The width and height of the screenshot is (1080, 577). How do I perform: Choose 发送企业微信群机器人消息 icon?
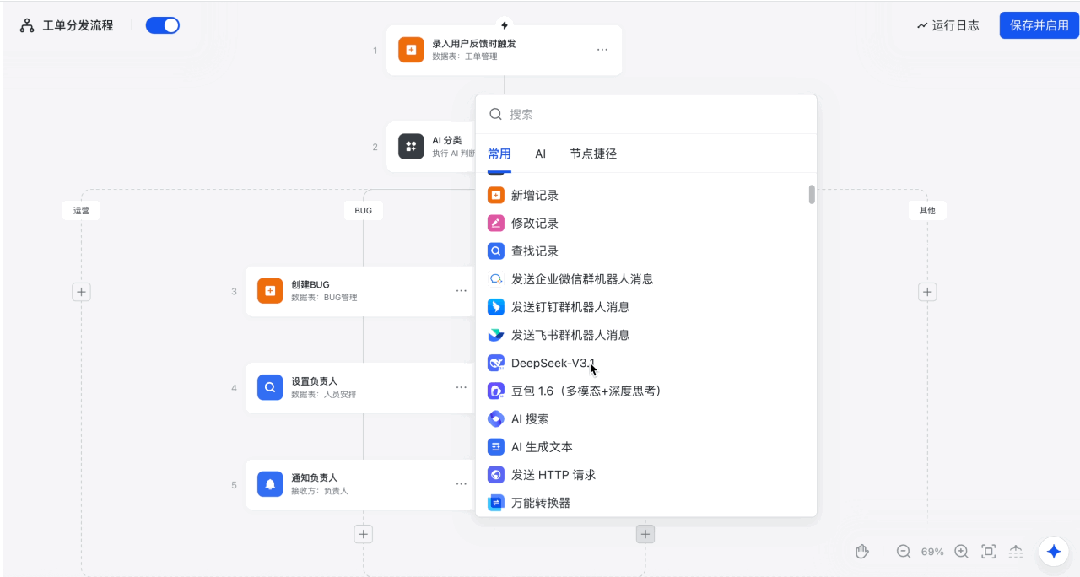pos(496,279)
